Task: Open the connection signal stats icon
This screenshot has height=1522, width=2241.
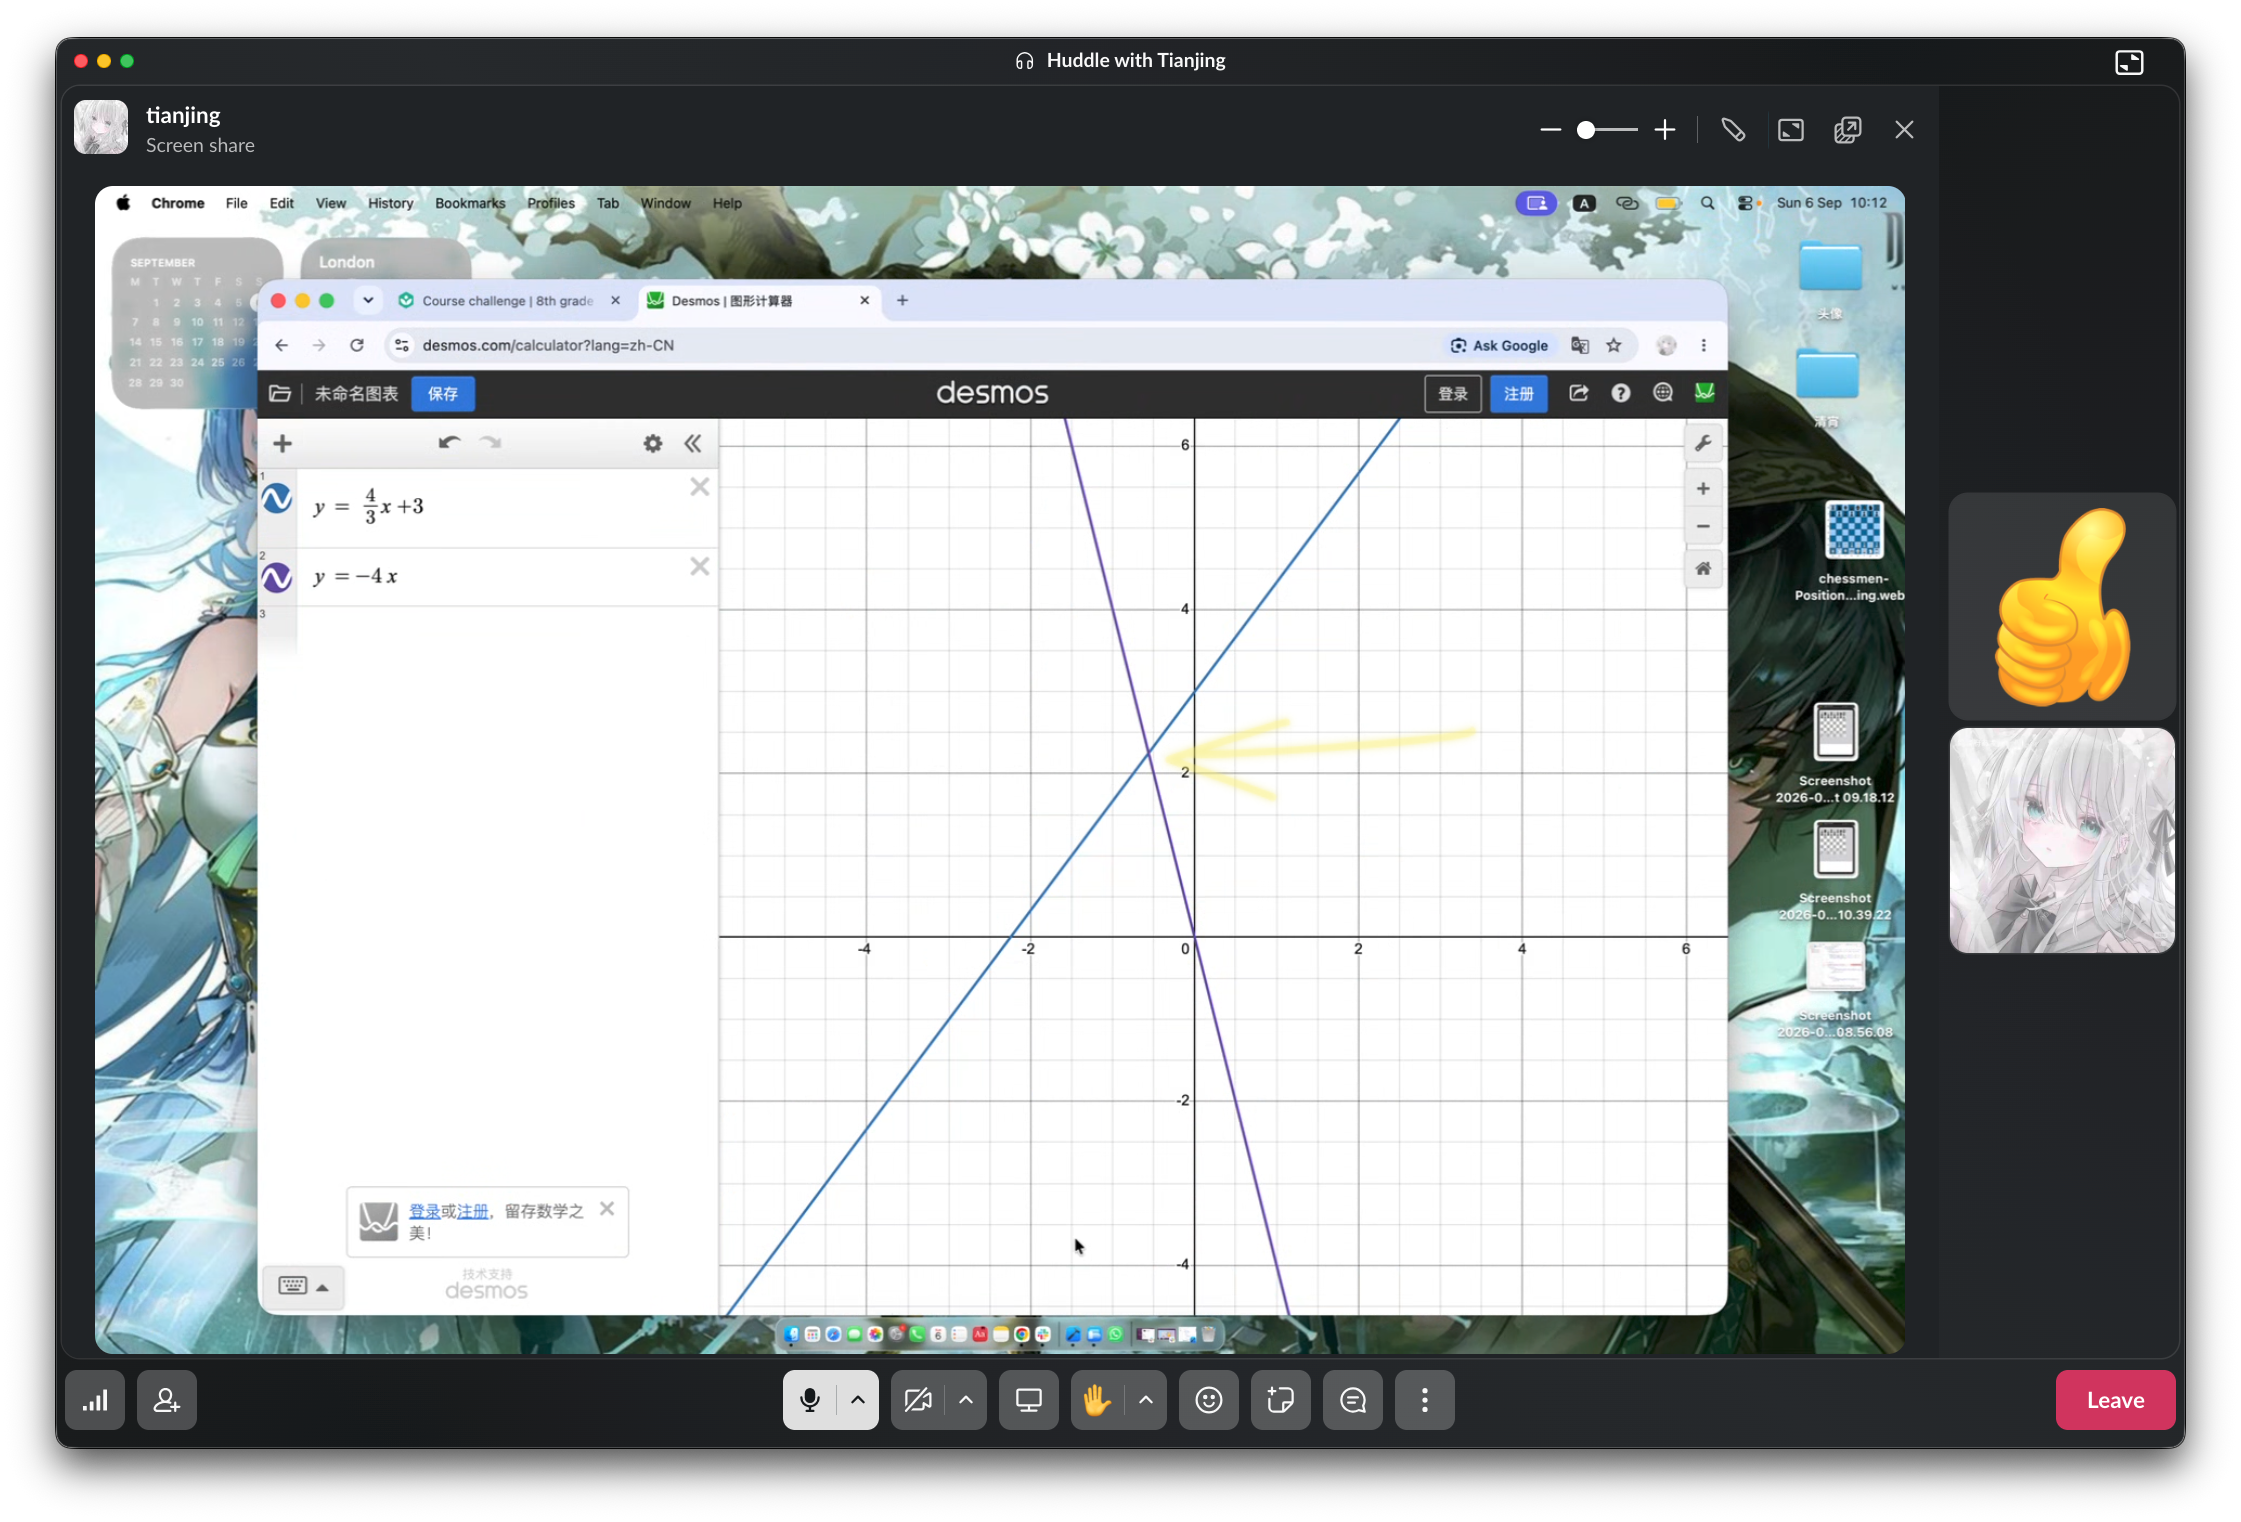Action: pyautogui.click(x=95, y=1400)
